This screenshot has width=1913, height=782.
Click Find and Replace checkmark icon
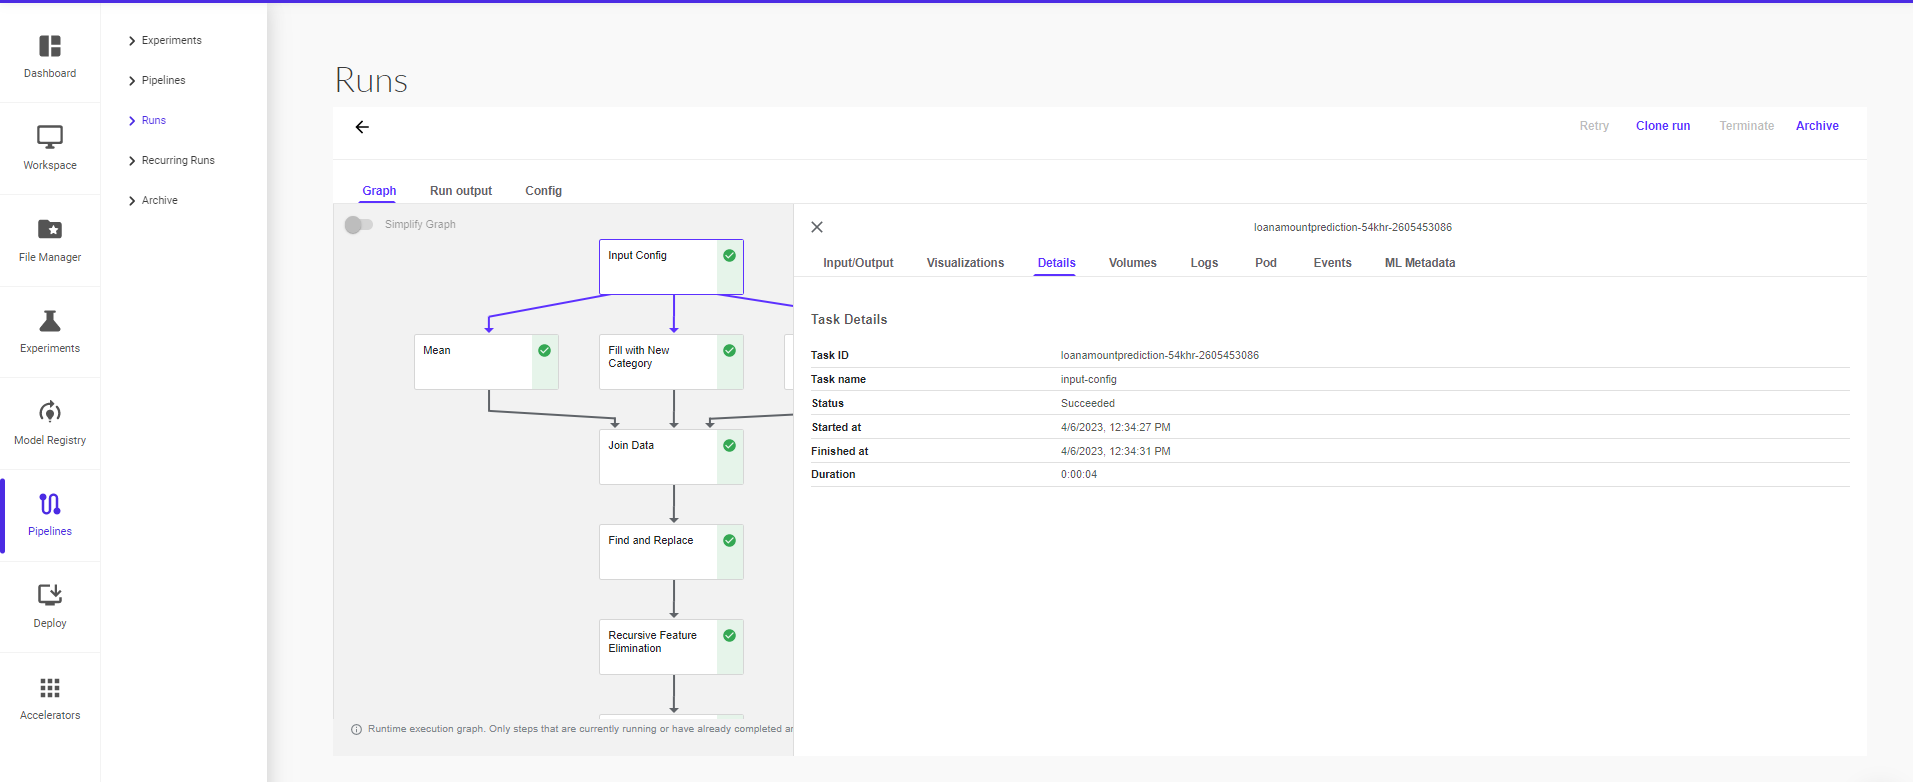pos(730,540)
